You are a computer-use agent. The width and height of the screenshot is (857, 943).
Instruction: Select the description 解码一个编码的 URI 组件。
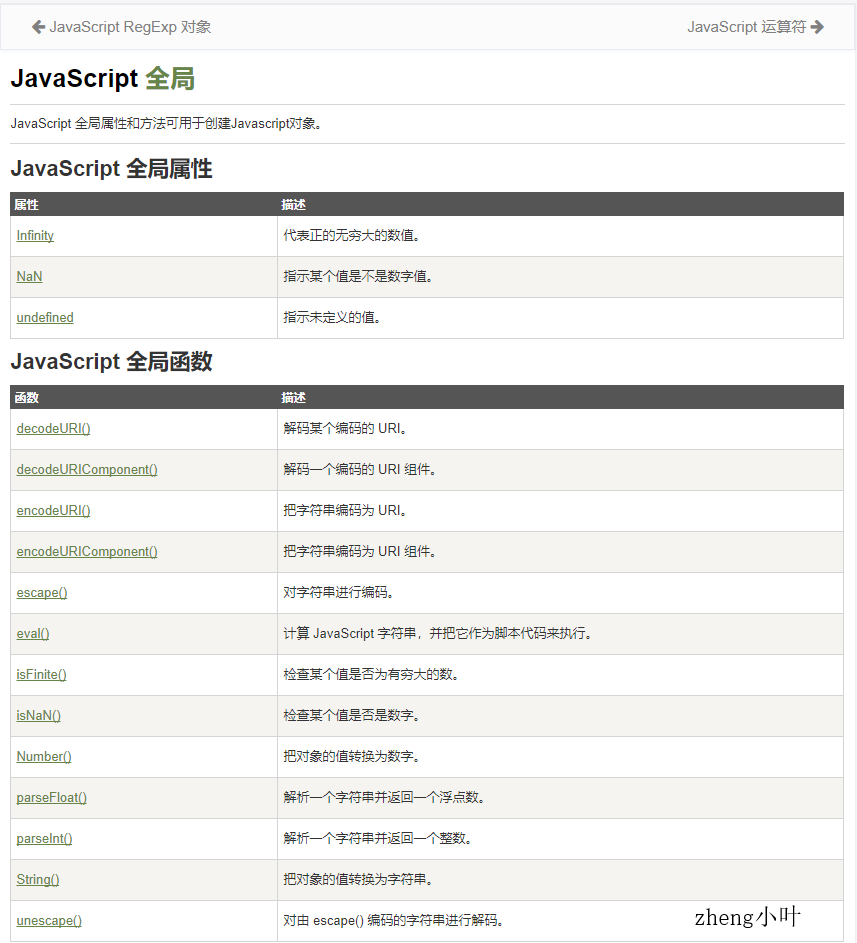360,470
